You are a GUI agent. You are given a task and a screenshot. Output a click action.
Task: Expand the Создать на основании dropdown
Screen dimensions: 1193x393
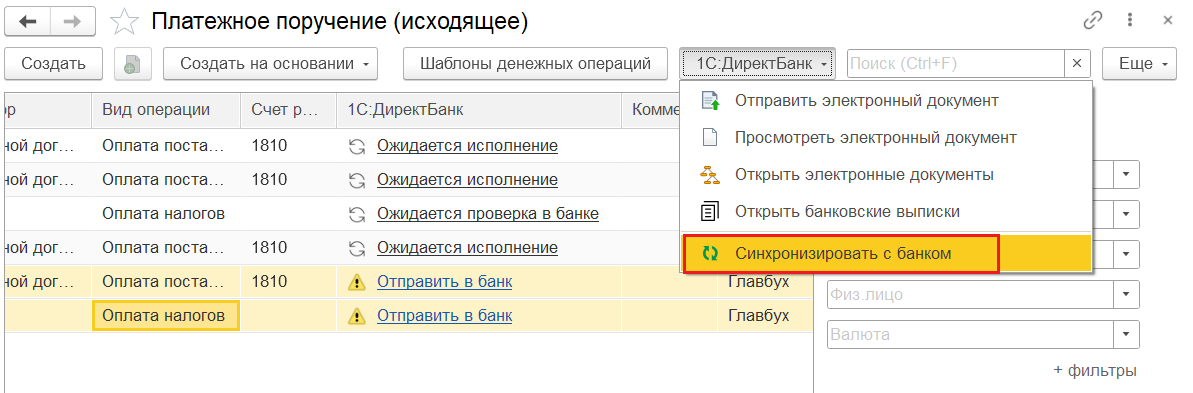(x=271, y=64)
